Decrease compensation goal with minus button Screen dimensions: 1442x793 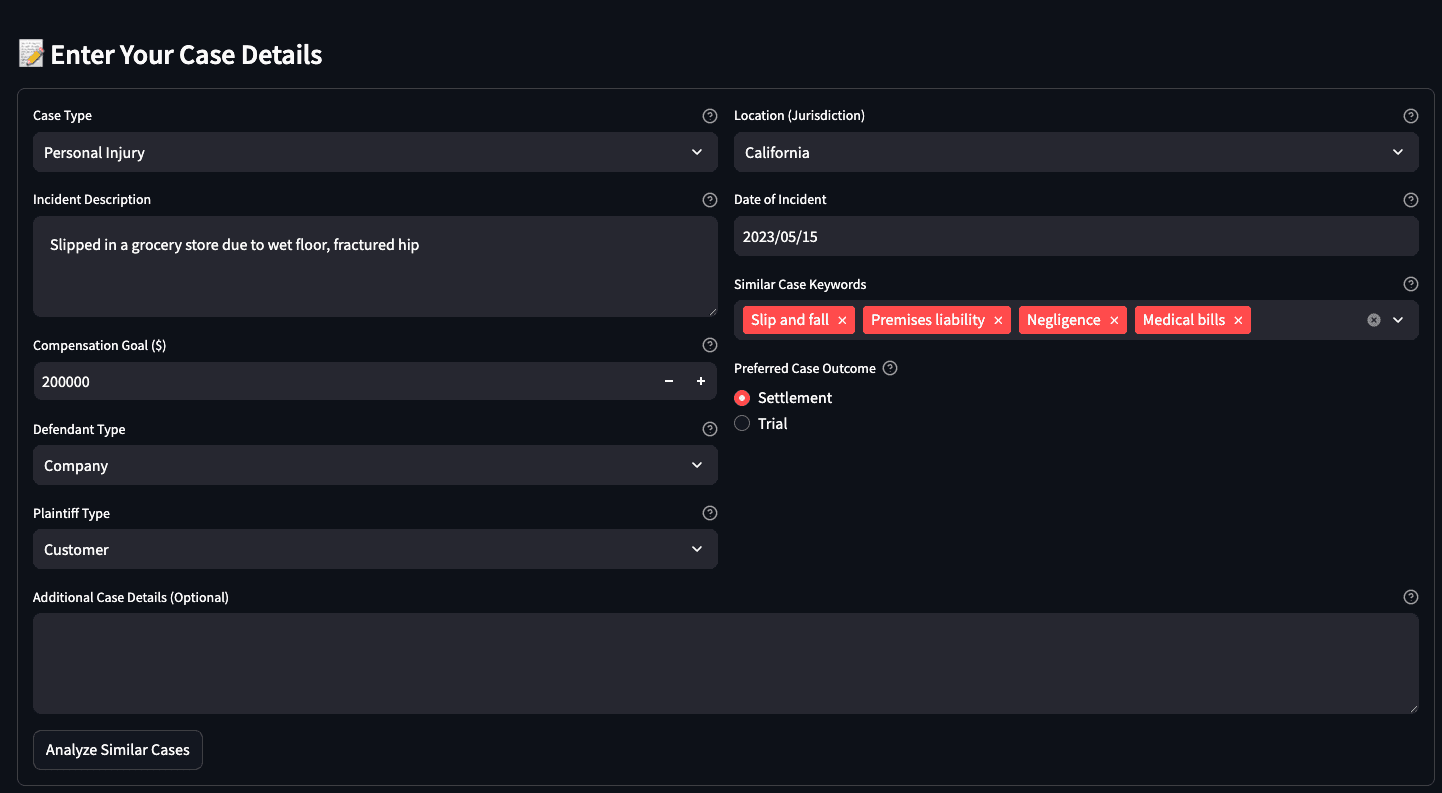pyautogui.click(x=669, y=381)
